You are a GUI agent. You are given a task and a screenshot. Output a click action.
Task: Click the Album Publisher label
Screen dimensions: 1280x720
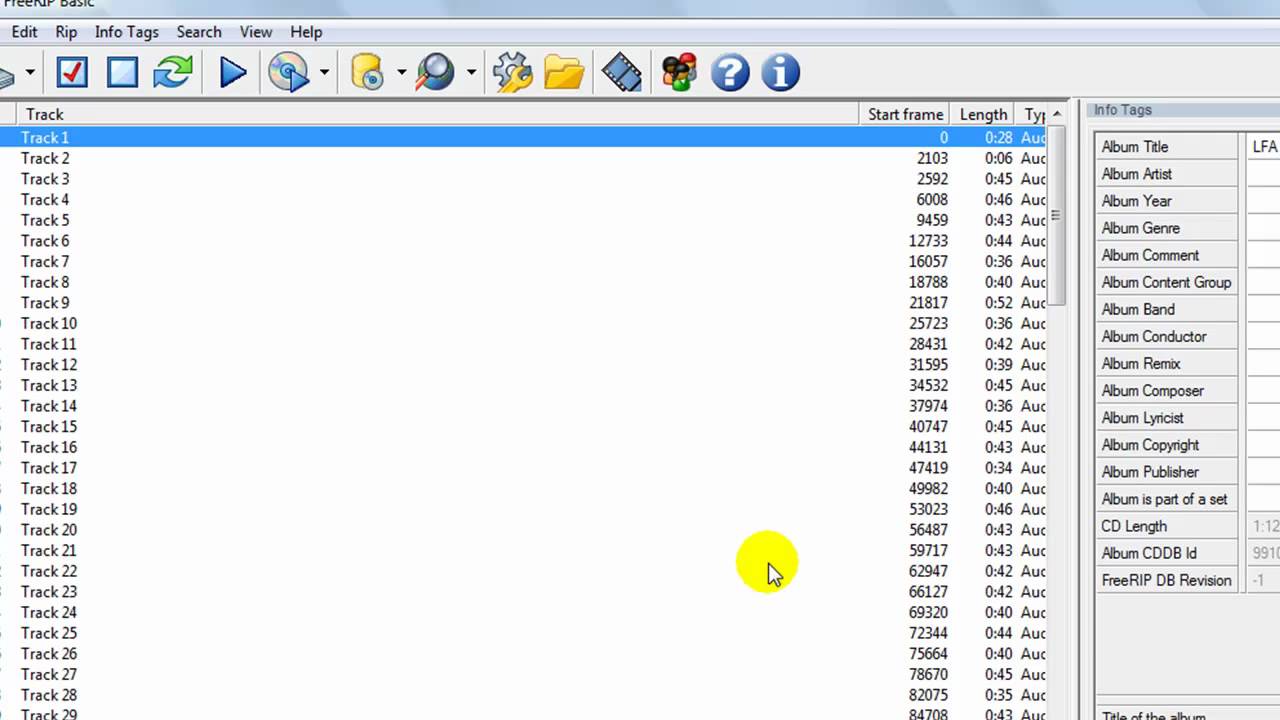tap(1150, 471)
